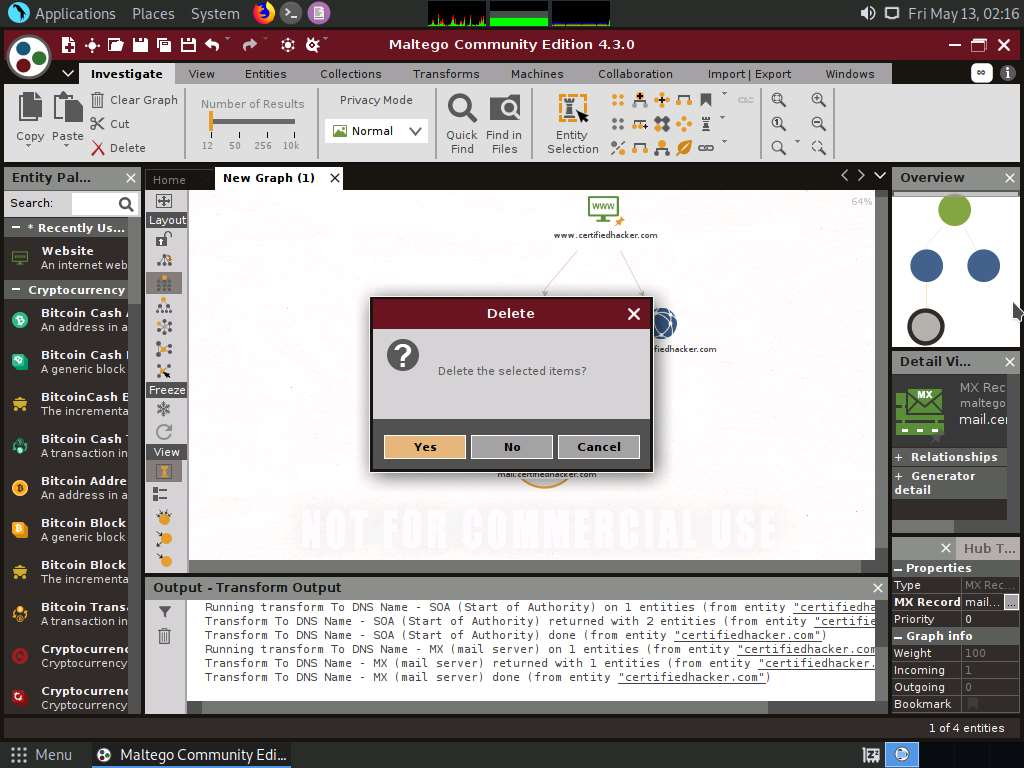The height and width of the screenshot is (768, 1024).
Task: Select Website entity in the palette
Action: click(x=69, y=258)
